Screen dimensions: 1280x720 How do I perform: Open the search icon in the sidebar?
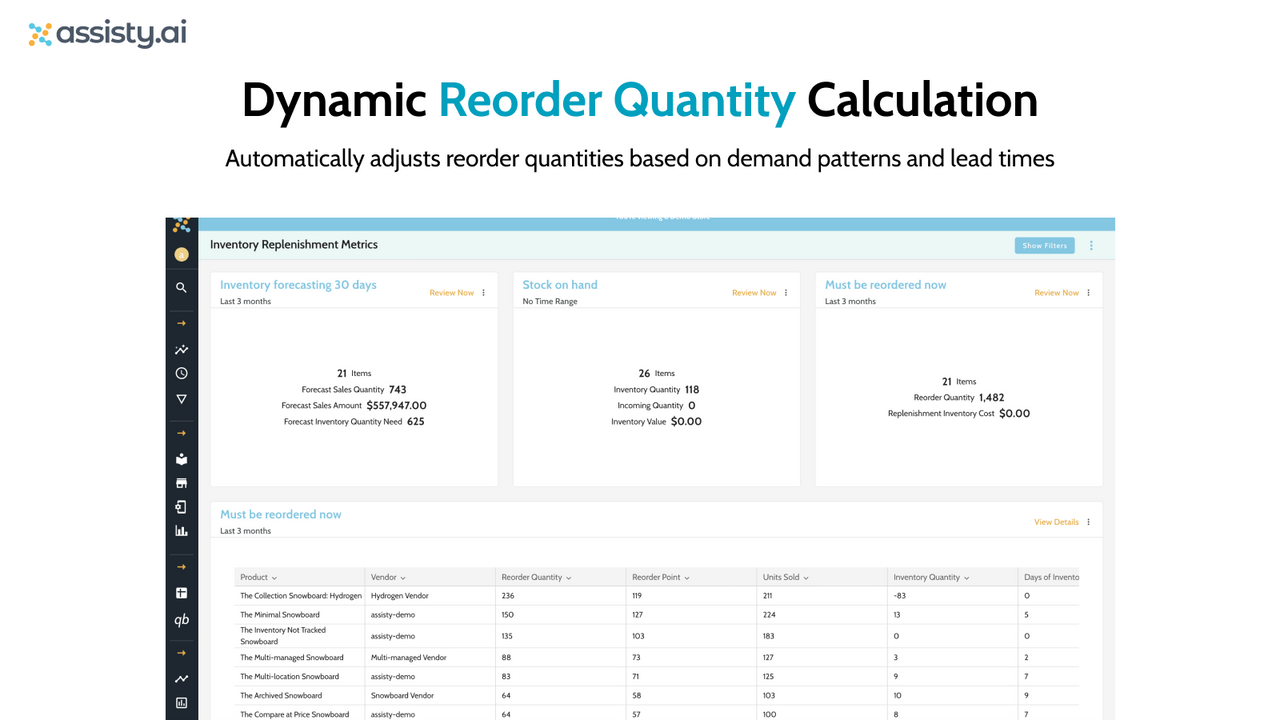tap(181, 287)
